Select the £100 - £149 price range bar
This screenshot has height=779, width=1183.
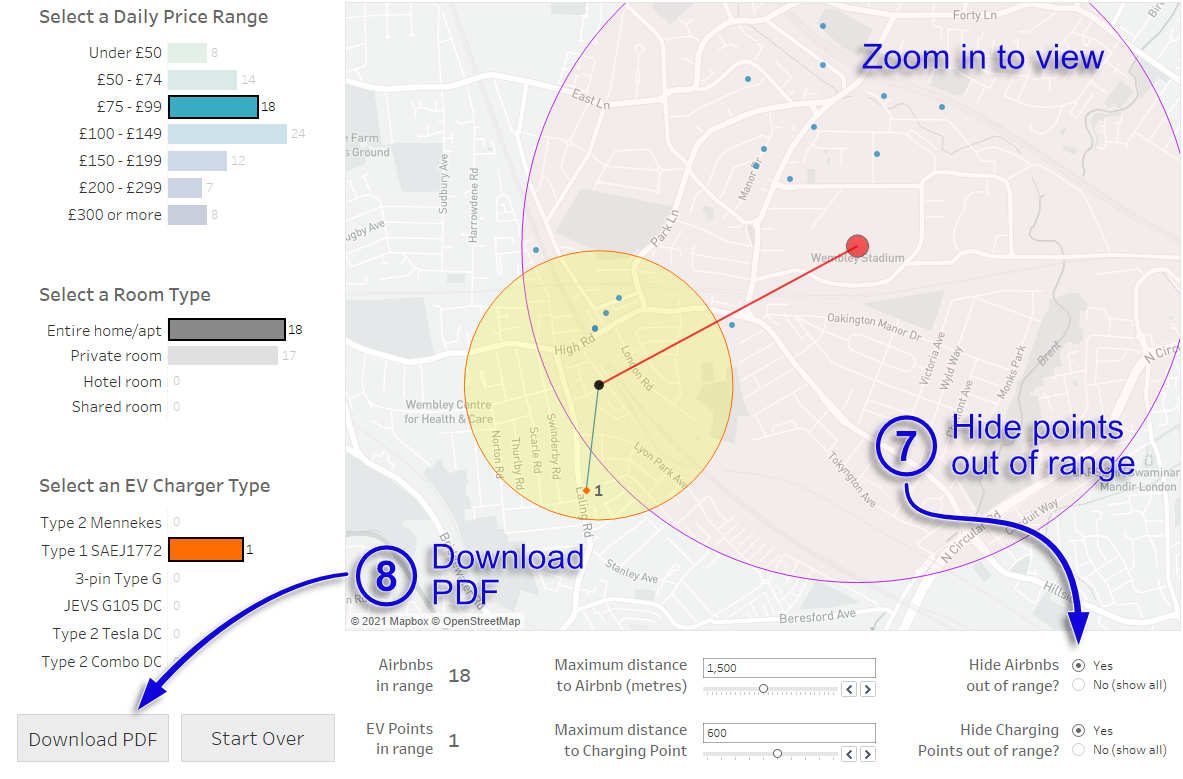(227, 133)
